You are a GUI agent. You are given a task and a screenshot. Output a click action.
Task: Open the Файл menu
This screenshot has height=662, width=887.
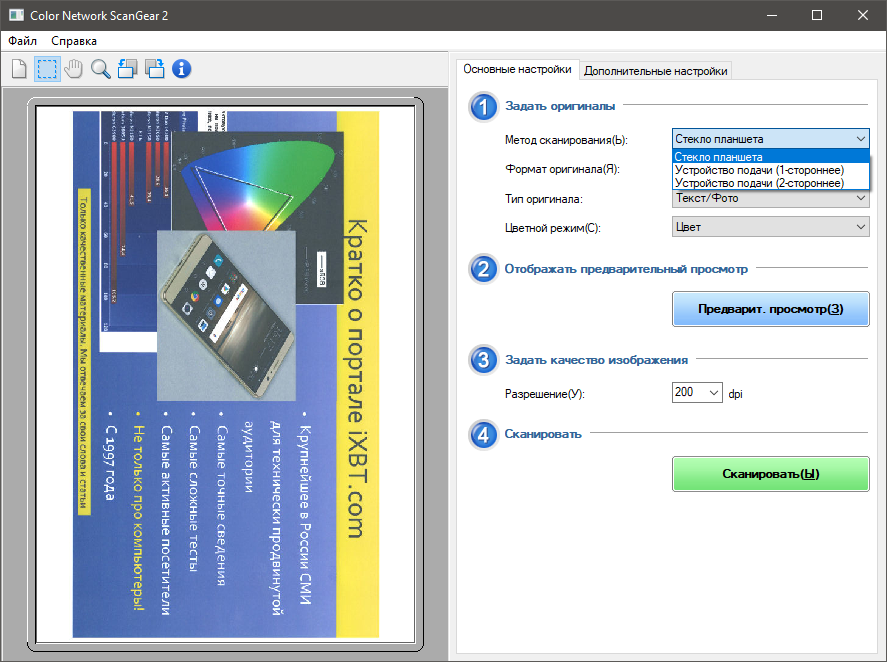pyautogui.click(x=23, y=41)
